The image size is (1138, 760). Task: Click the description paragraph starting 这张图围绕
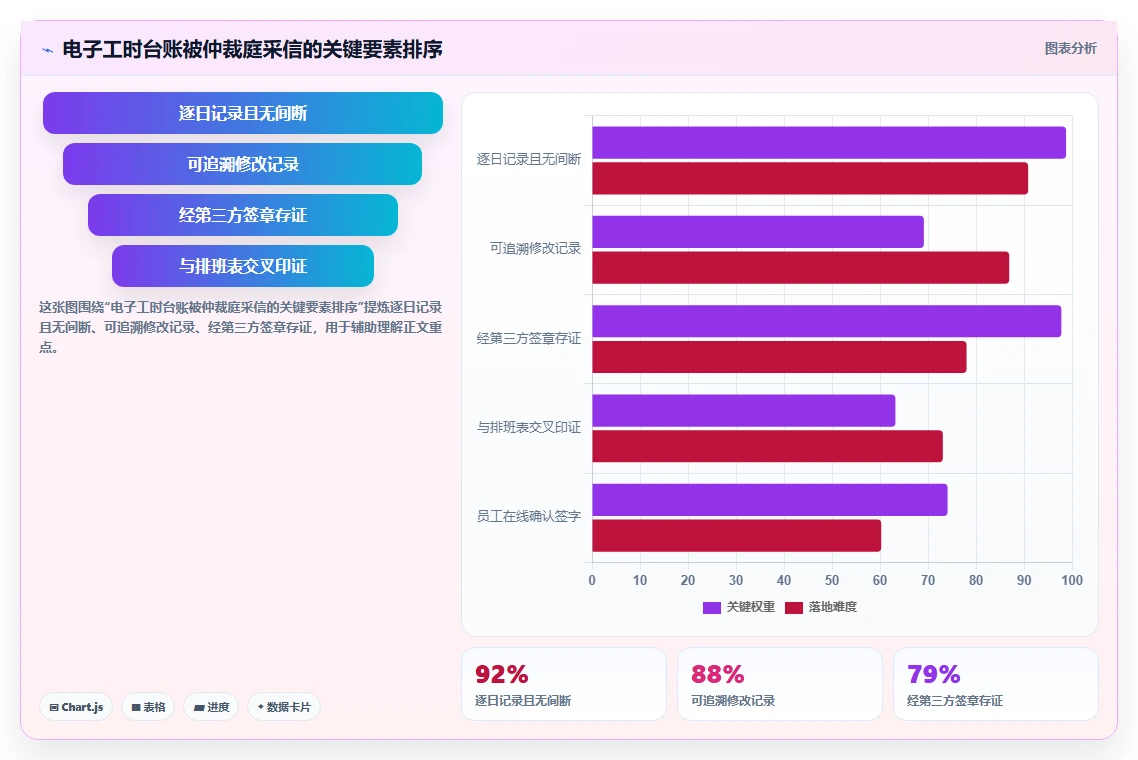click(x=240, y=327)
